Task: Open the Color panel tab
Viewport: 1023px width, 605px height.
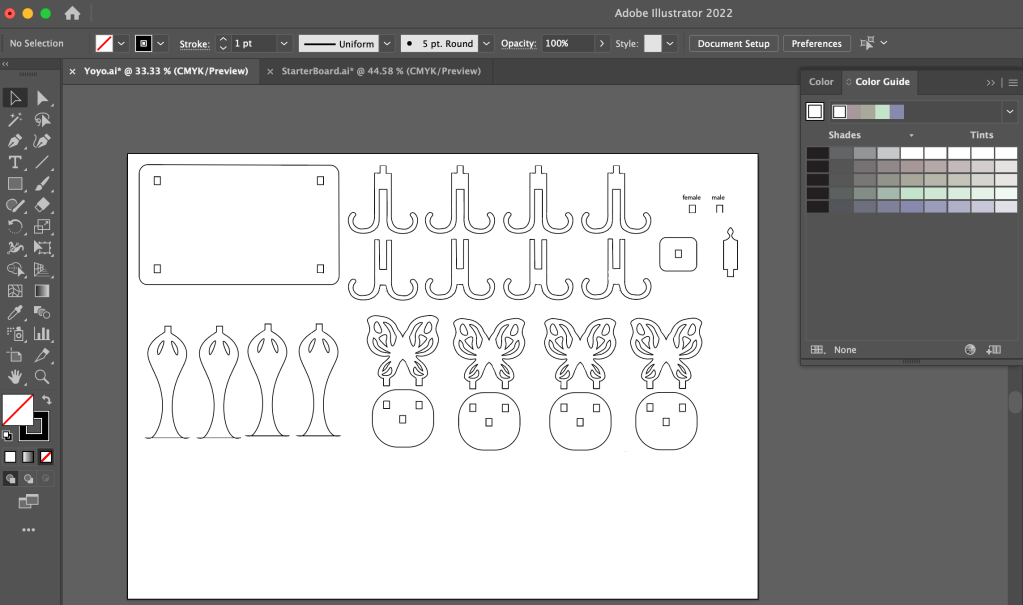Action: coord(821,82)
